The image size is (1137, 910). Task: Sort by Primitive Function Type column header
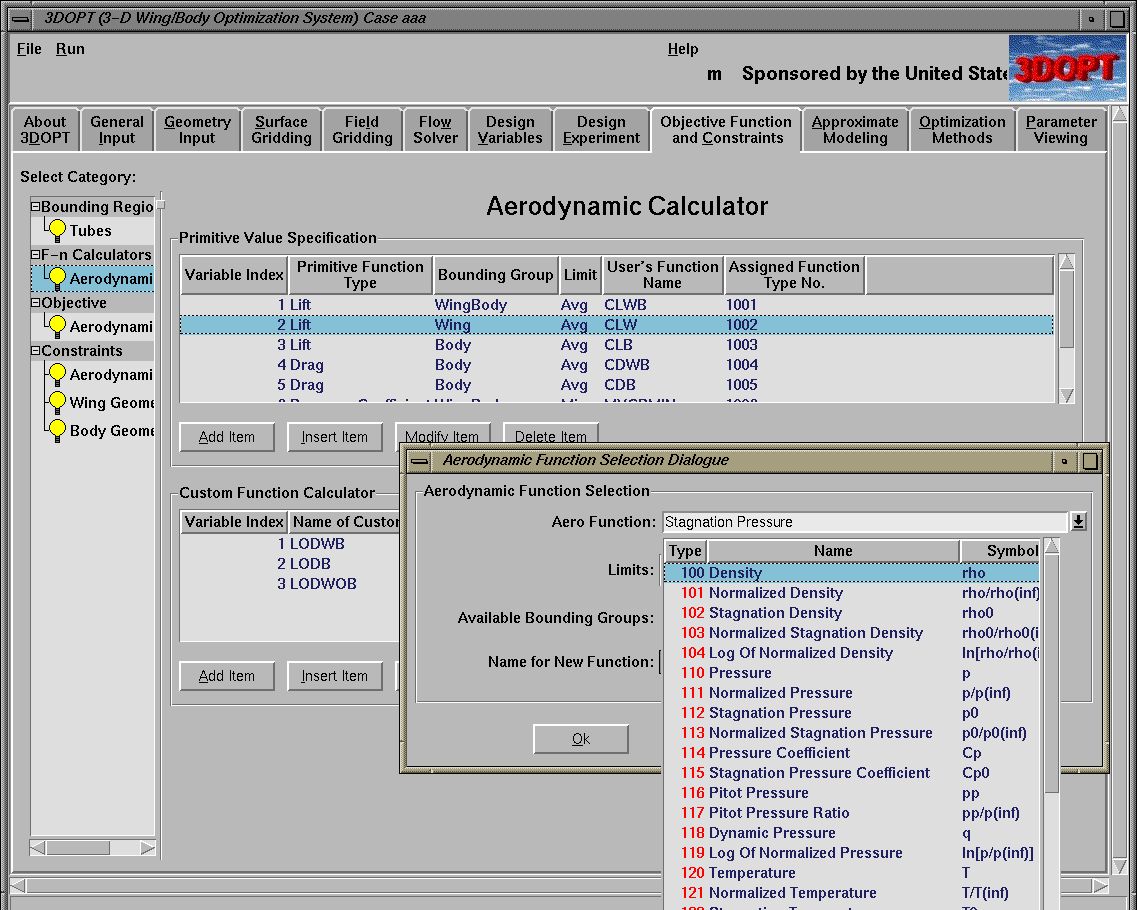point(360,275)
